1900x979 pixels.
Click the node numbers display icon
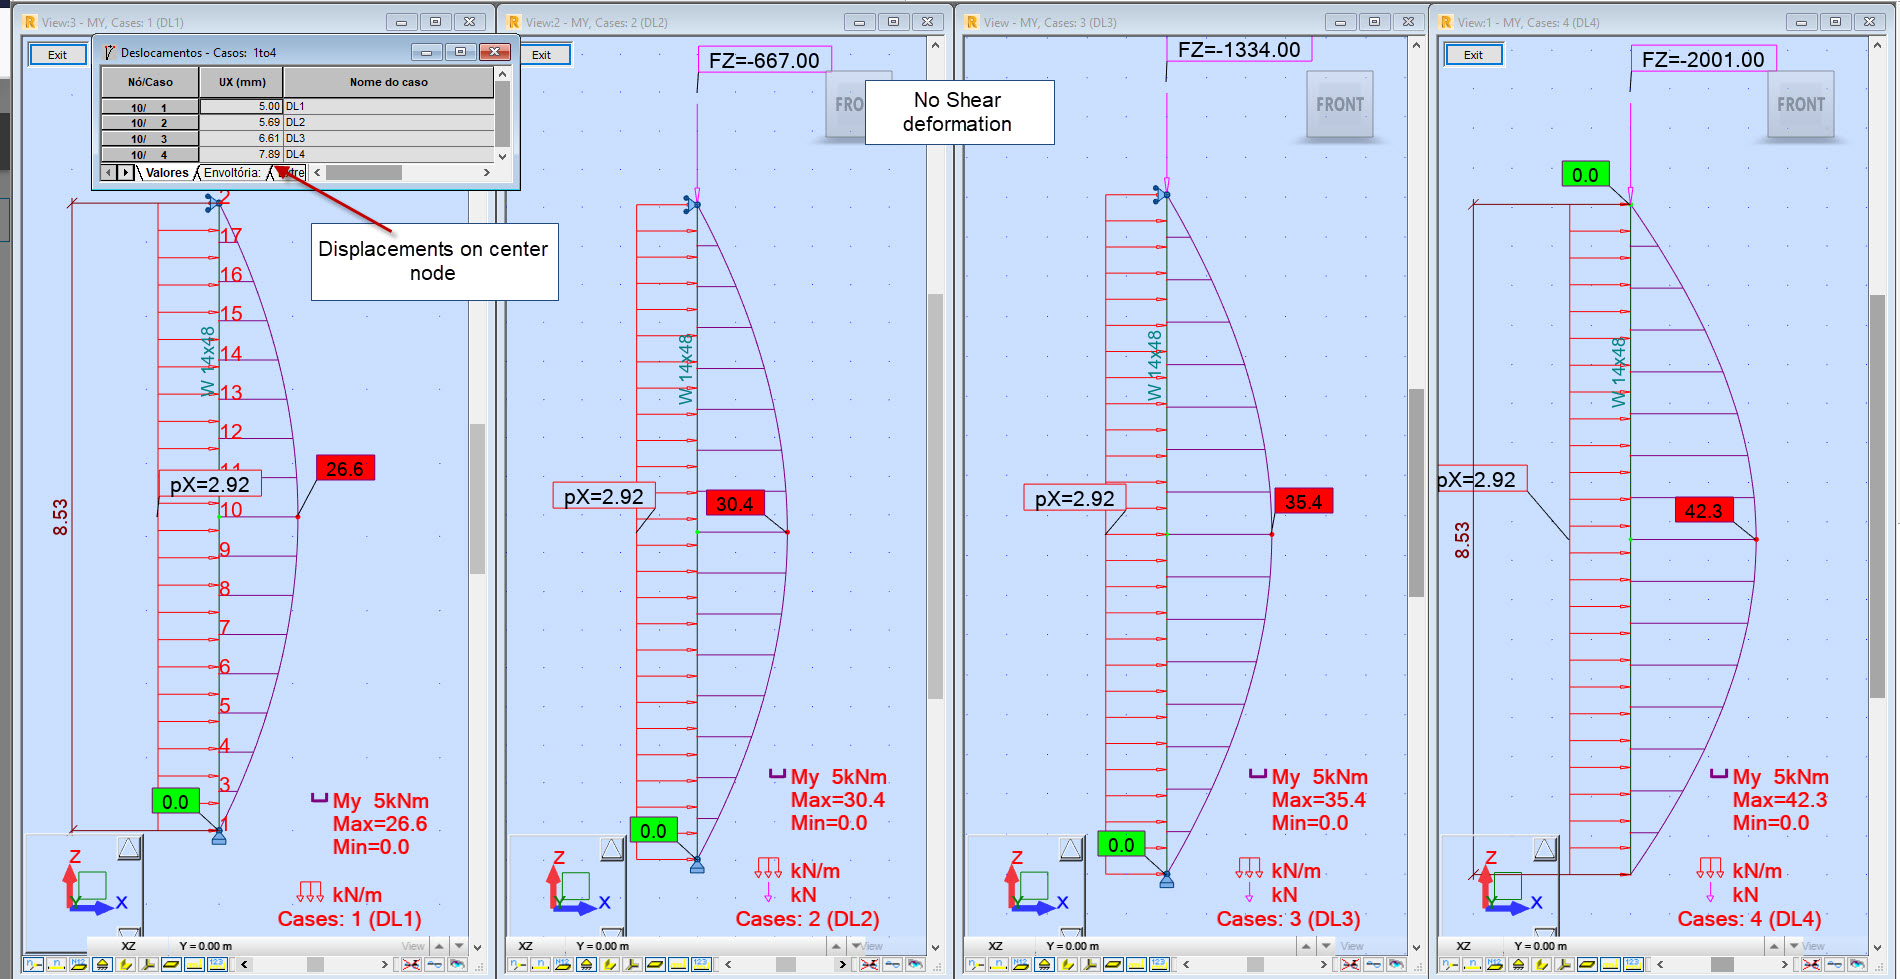coord(34,966)
